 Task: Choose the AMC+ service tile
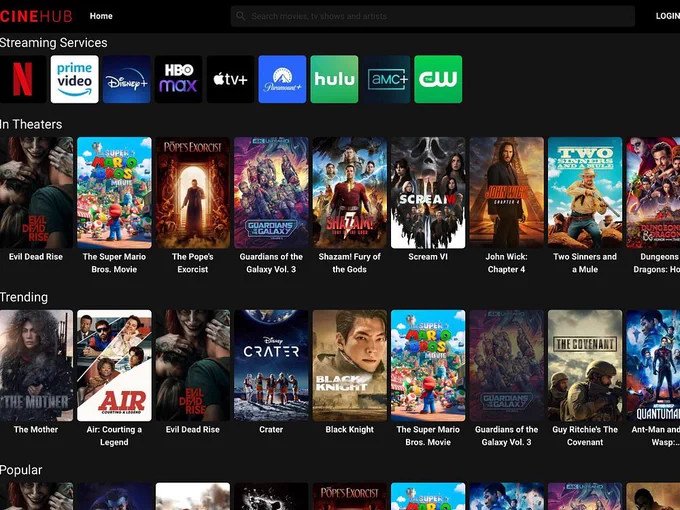pos(386,79)
